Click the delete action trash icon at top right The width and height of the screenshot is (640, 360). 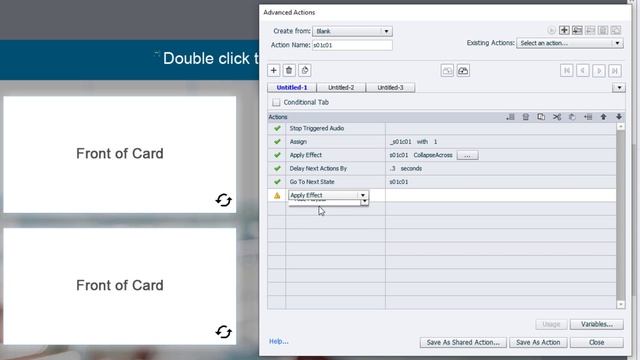tap(603, 30)
